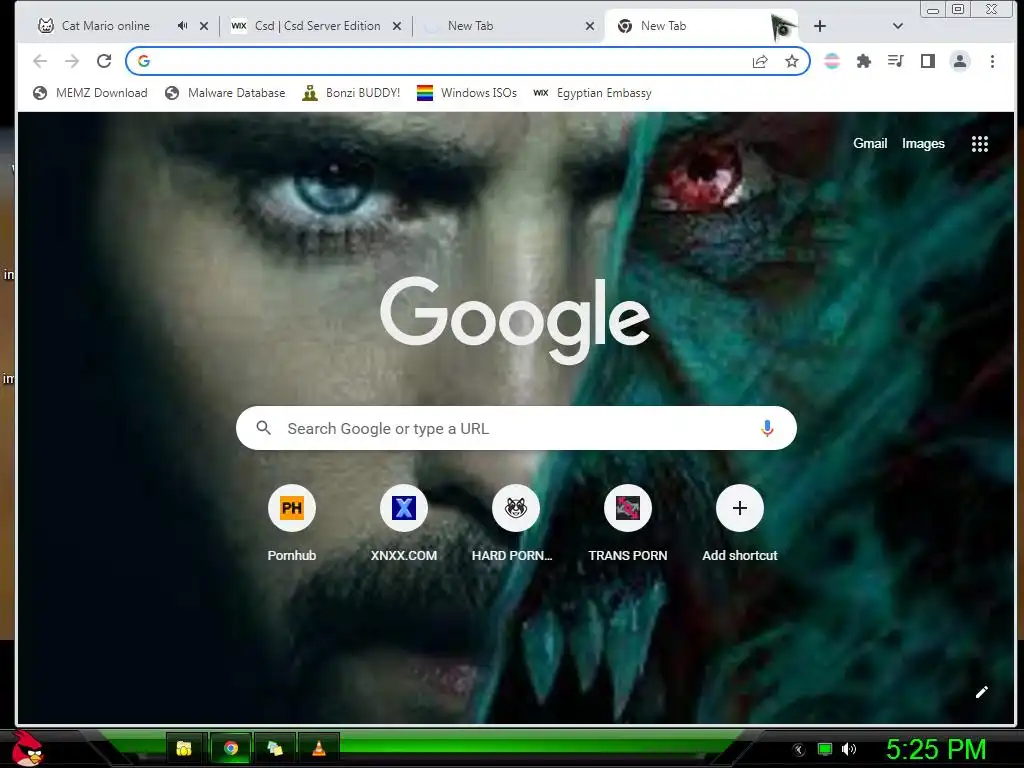Viewport: 1024px width, 768px height.
Task: Bookmark this tab with the star icon
Action: pyautogui.click(x=792, y=61)
